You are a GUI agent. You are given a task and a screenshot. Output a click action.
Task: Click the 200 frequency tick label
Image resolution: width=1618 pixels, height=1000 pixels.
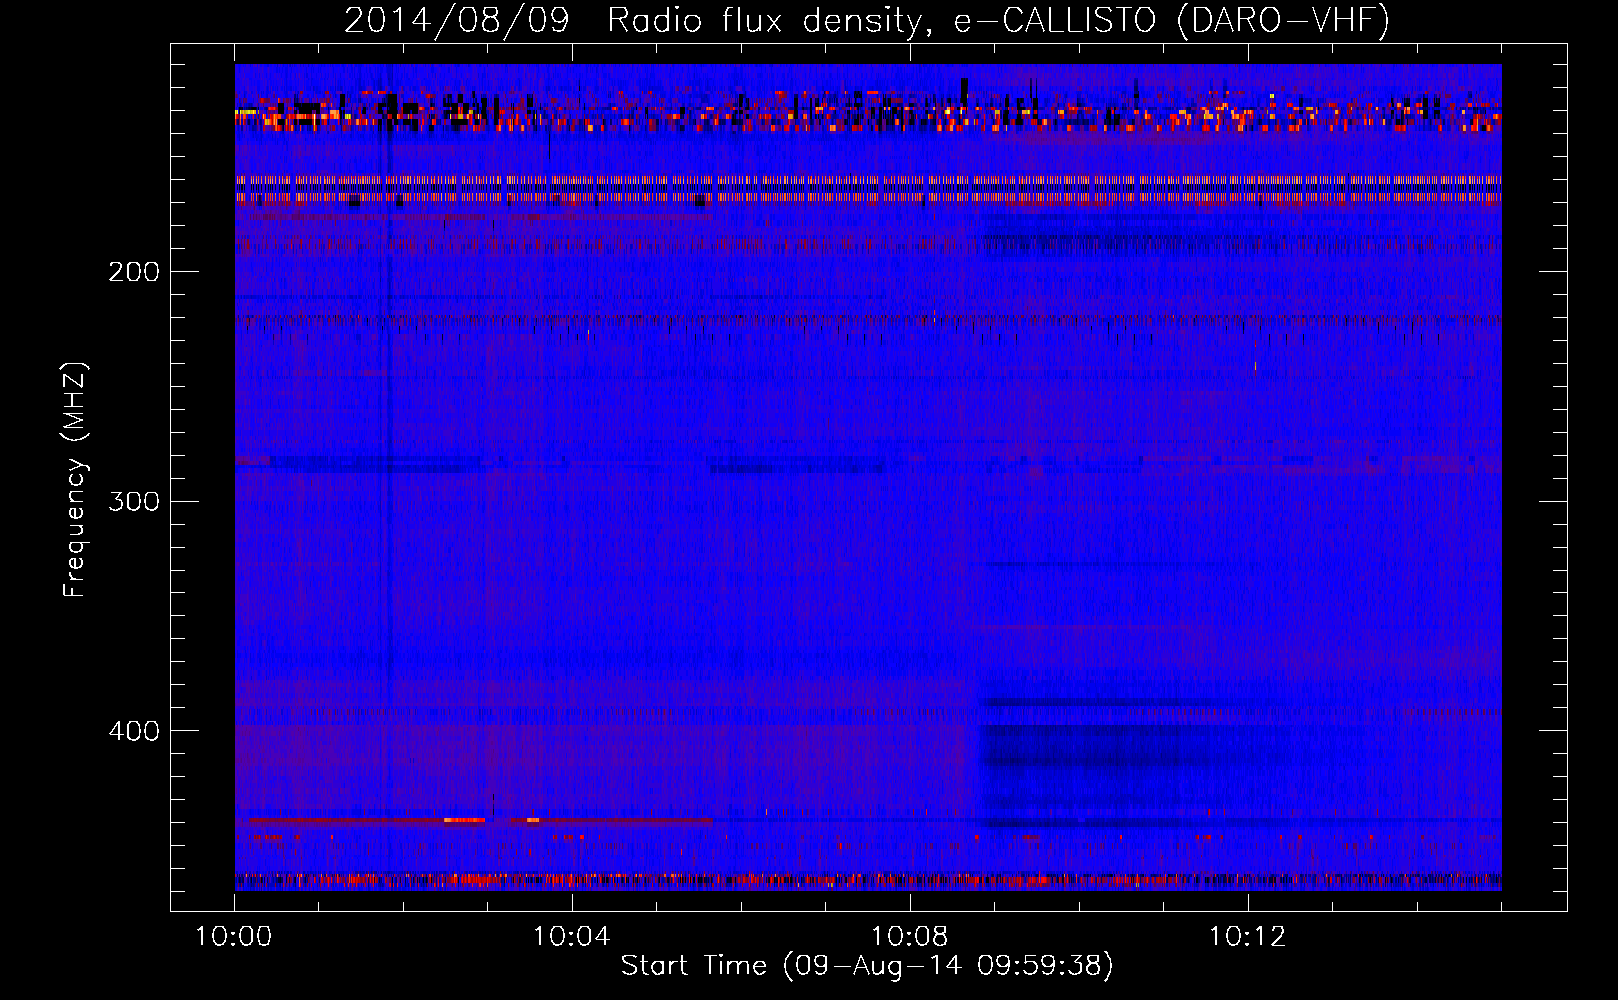click(x=134, y=272)
